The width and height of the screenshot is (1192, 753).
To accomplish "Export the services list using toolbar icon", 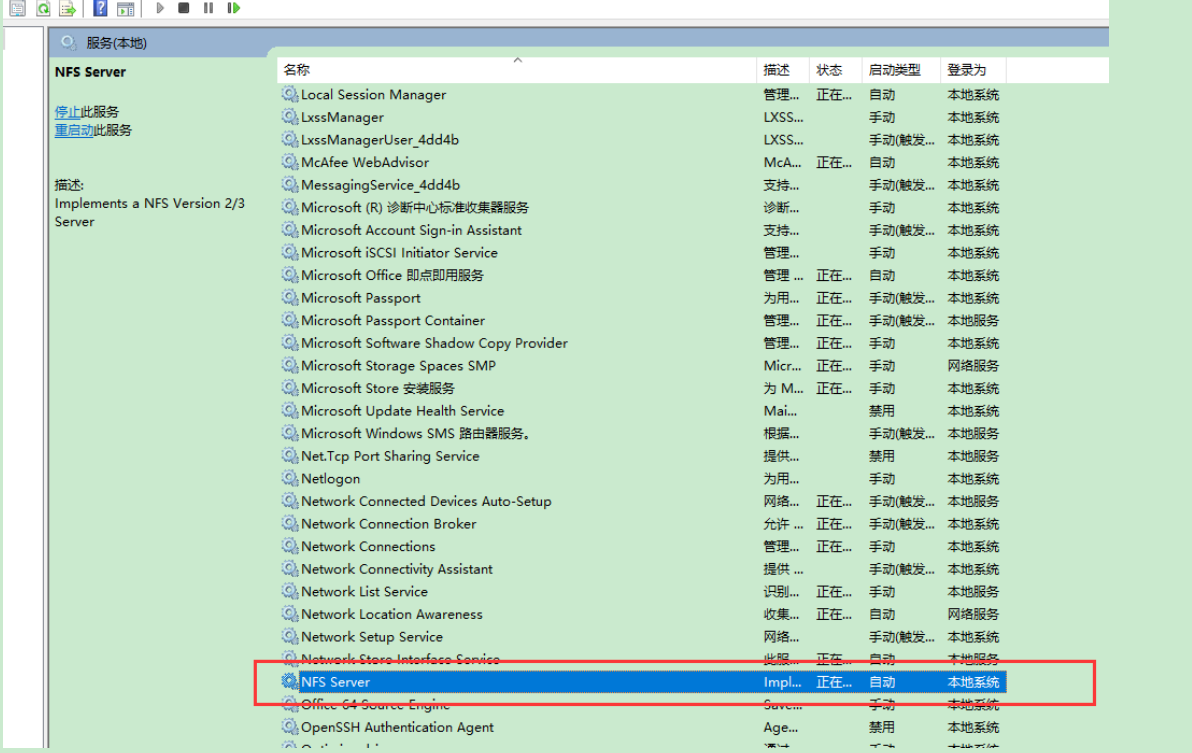I will coord(67,8).
